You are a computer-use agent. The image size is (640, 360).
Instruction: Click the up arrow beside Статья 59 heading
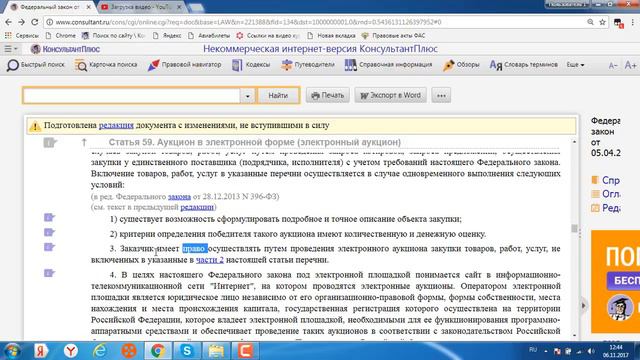[84, 142]
